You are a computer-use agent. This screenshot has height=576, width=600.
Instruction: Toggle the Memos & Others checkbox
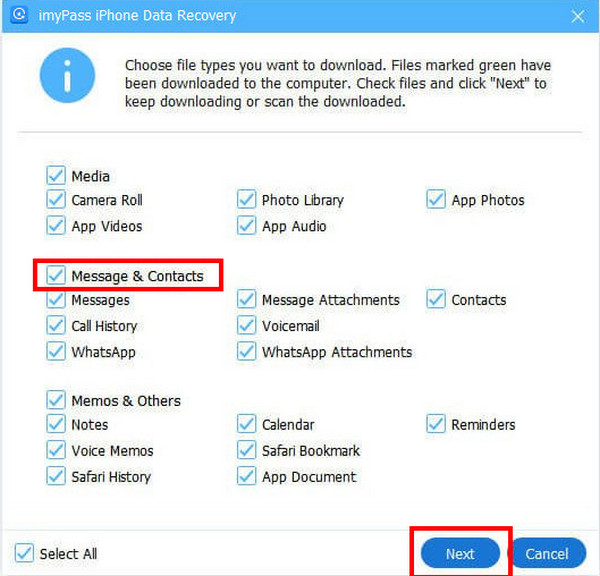point(56,400)
